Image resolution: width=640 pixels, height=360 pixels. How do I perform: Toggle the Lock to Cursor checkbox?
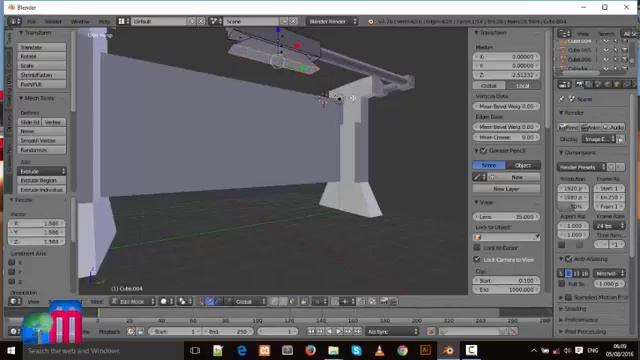point(477,248)
